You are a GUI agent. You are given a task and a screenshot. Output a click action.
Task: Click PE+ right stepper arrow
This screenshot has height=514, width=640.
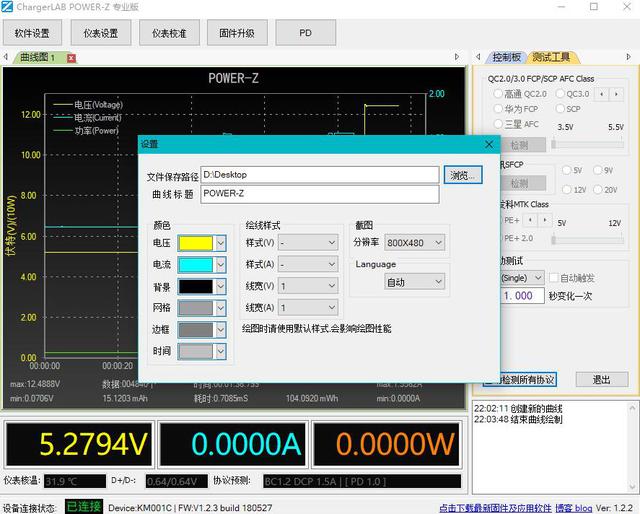[544, 220]
